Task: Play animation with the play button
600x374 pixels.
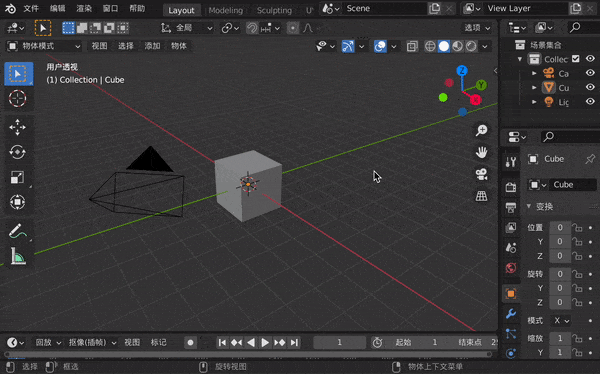Action: pyautogui.click(x=265, y=343)
